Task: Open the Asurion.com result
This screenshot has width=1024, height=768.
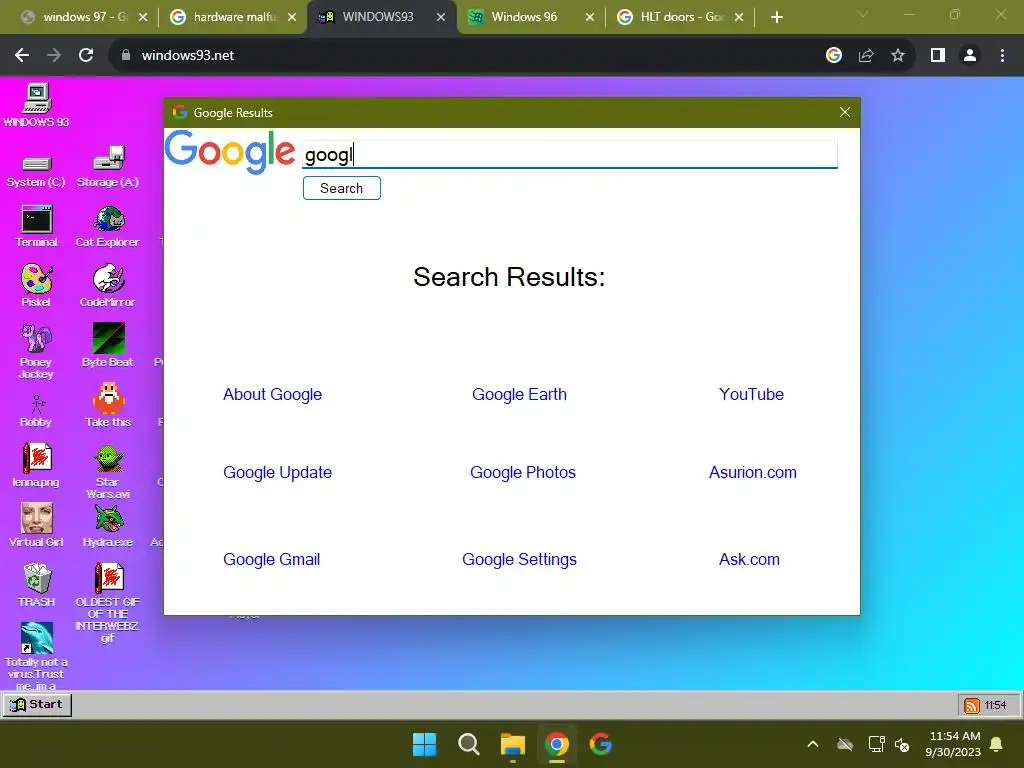Action: (x=752, y=472)
